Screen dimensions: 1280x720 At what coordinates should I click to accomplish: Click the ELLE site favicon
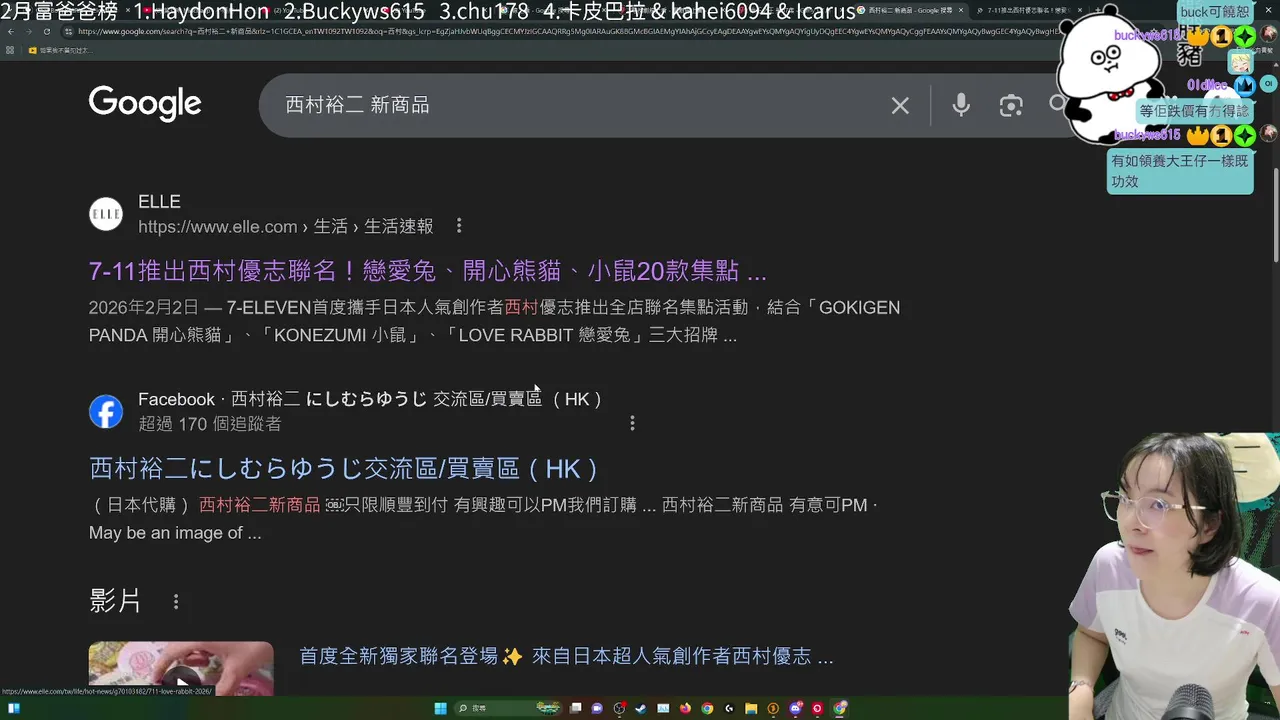106,214
